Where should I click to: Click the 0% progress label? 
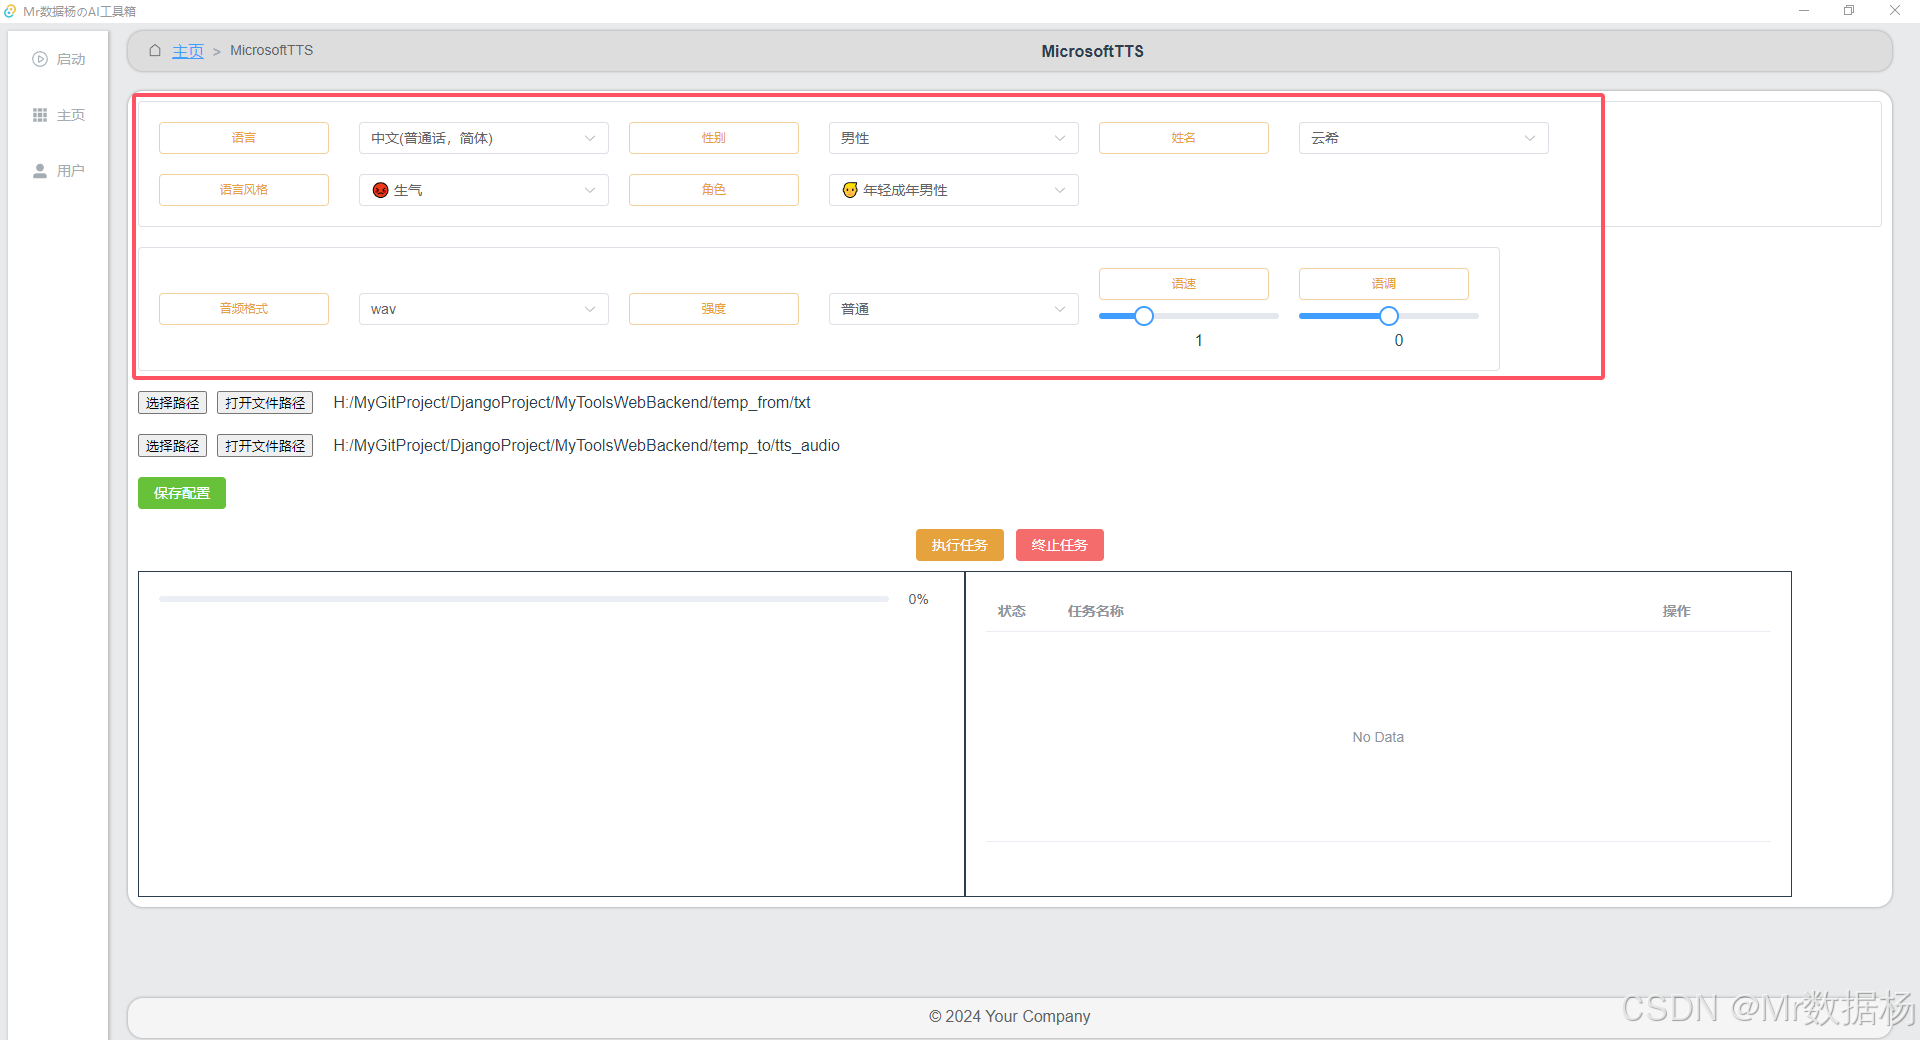919,599
